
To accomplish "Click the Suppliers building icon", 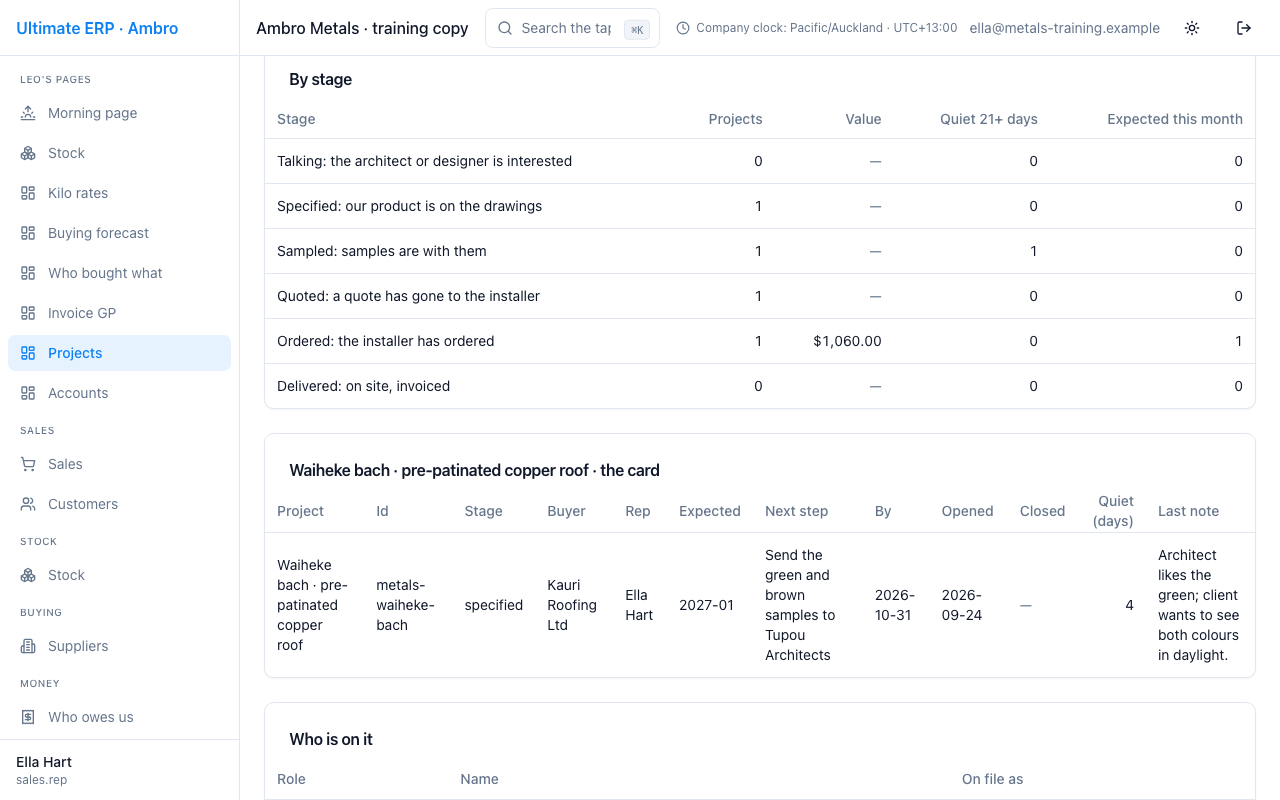I will [28, 646].
